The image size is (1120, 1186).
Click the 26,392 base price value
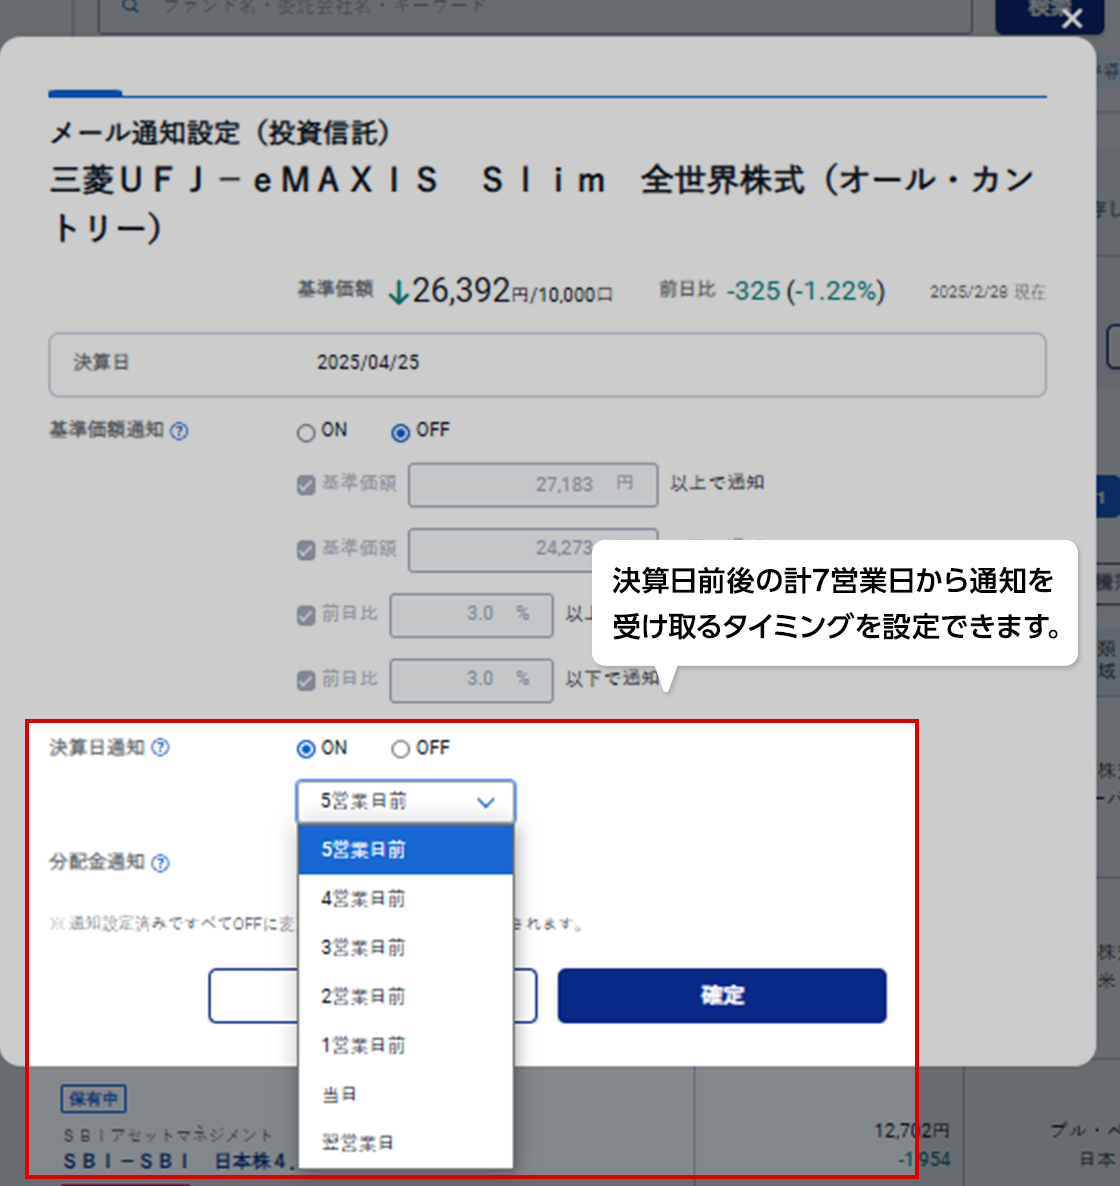461,290
